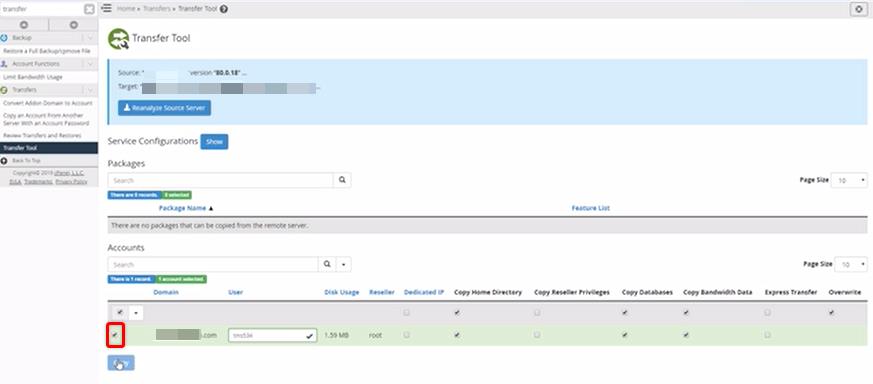Toggle header row Copy Databases checkbox
Image resolution: width=873 pixels, height=384 pixels.
(625, 313)
